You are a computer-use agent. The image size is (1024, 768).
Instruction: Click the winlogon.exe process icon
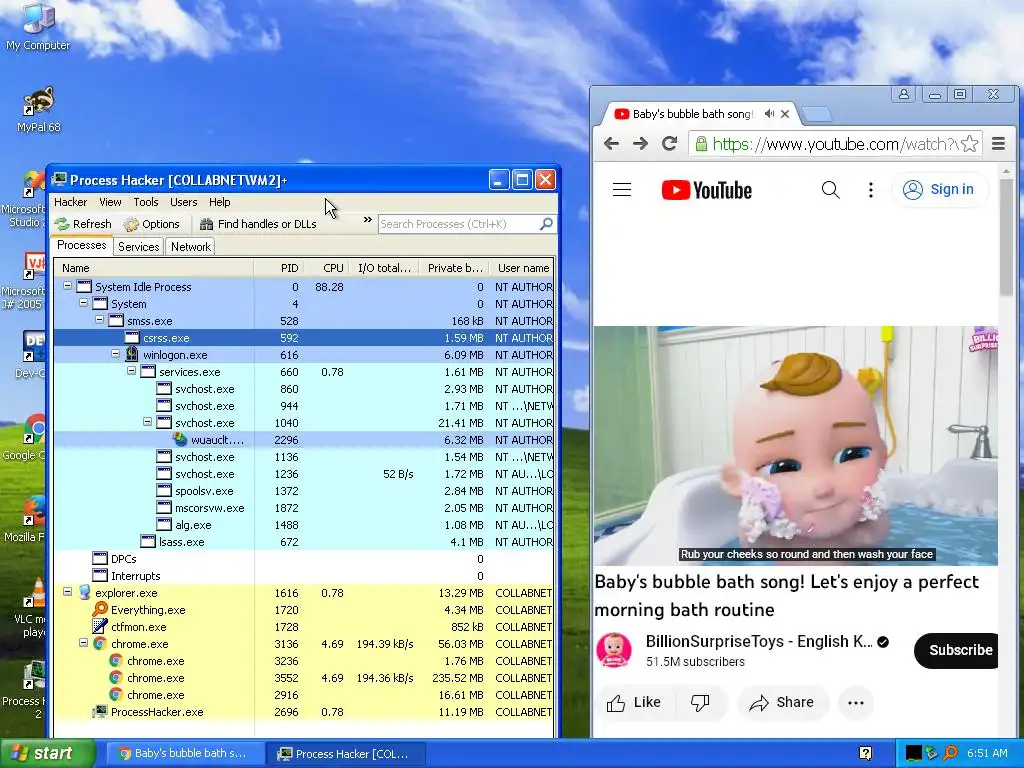click(132, 354)
